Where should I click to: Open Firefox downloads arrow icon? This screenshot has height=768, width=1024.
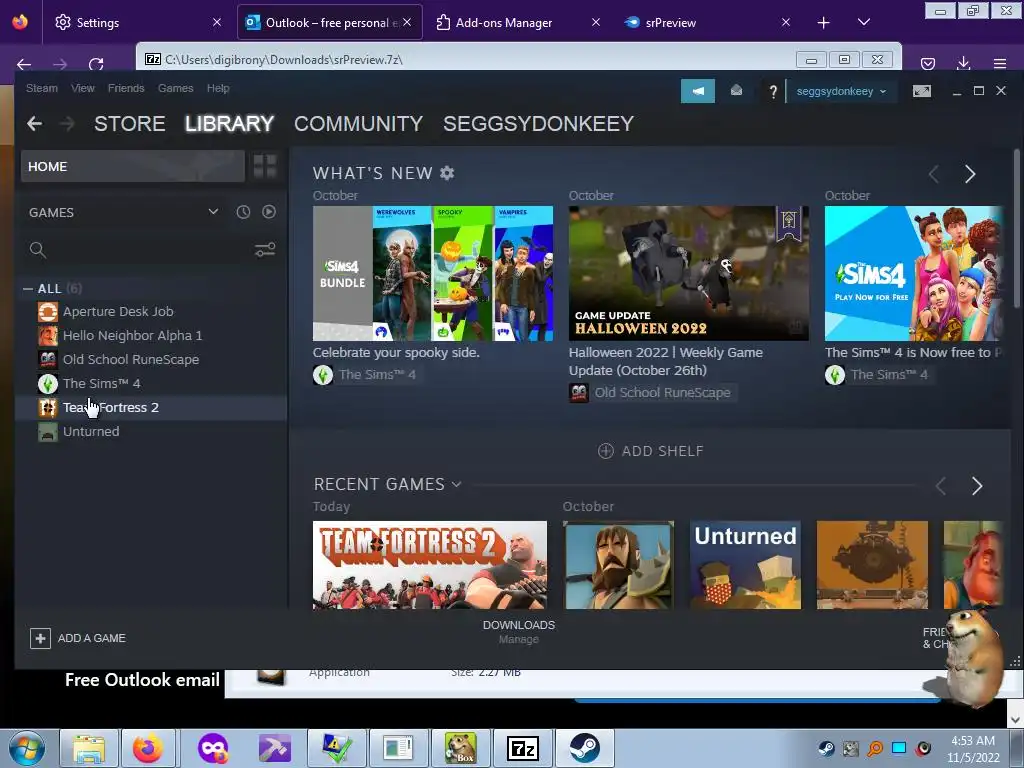point(963,63)
